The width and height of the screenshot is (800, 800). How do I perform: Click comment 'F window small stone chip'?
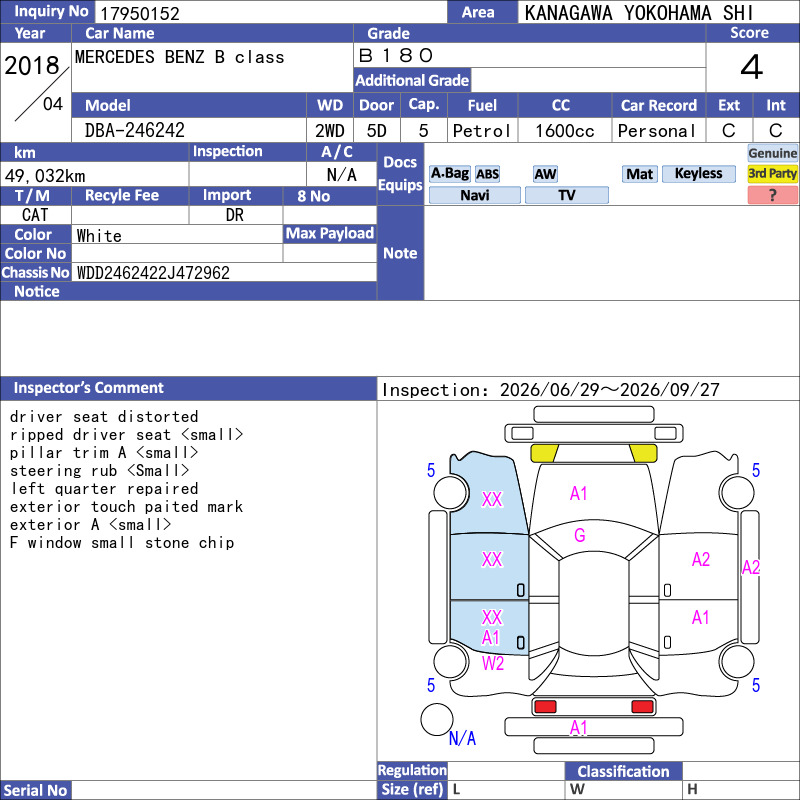(122, 542)
